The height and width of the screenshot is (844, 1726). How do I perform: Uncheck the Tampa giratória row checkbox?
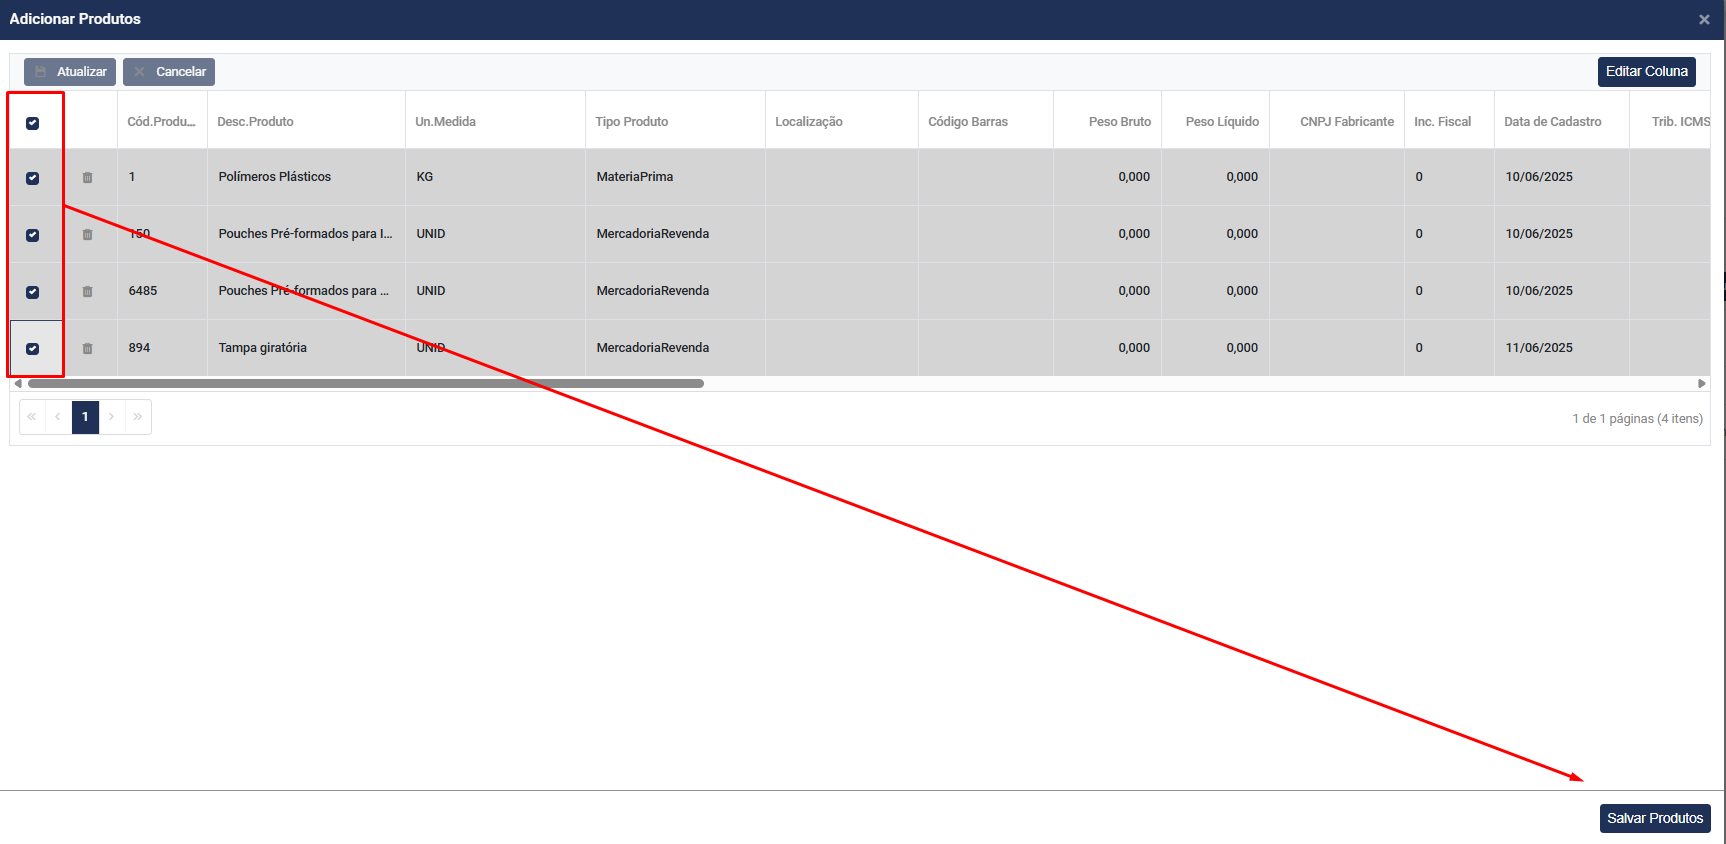(33, 349)
